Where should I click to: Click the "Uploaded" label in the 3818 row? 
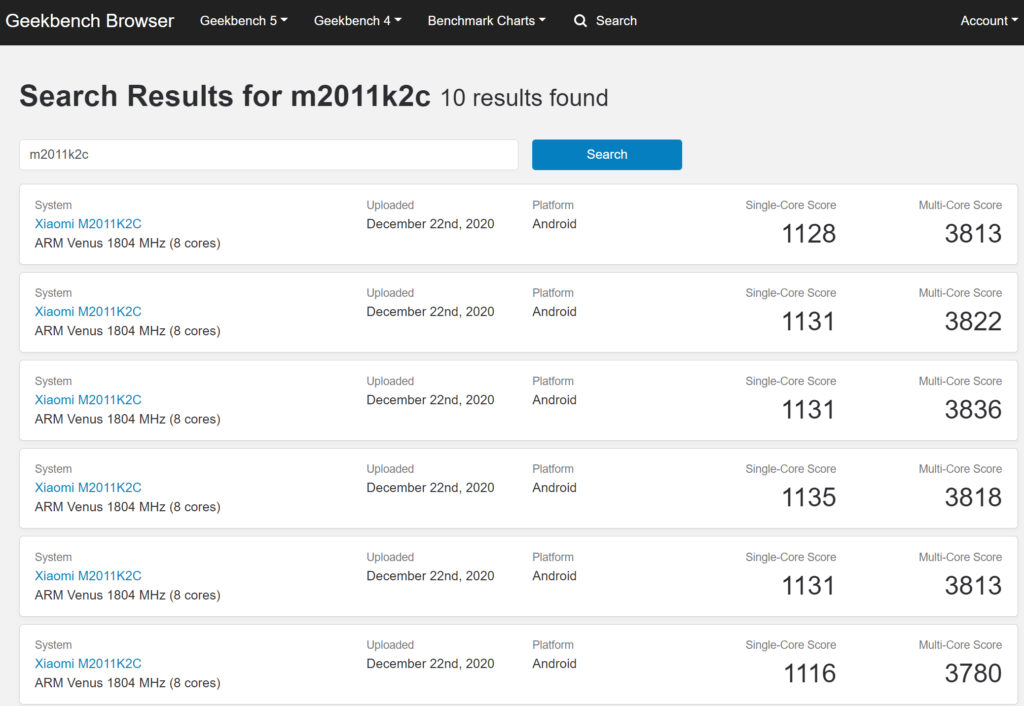pyautogui.click(x=390, y=469)
